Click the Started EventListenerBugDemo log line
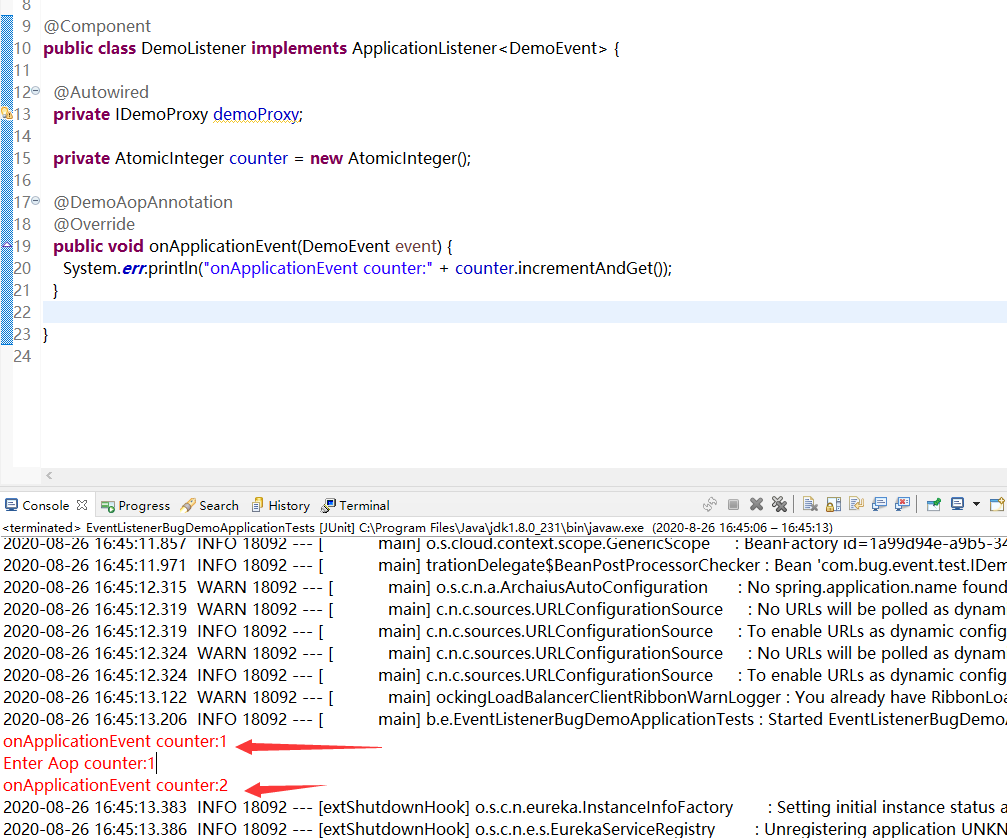Screen dimensions: 1007x838 coord(505,719)
